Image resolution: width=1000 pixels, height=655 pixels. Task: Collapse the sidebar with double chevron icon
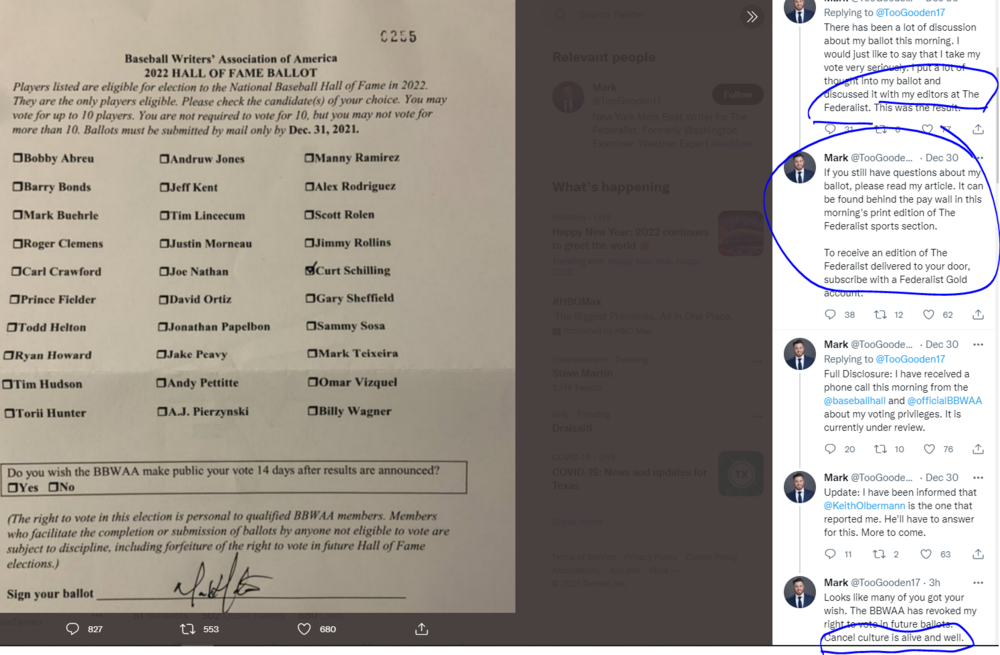[752, 17]
